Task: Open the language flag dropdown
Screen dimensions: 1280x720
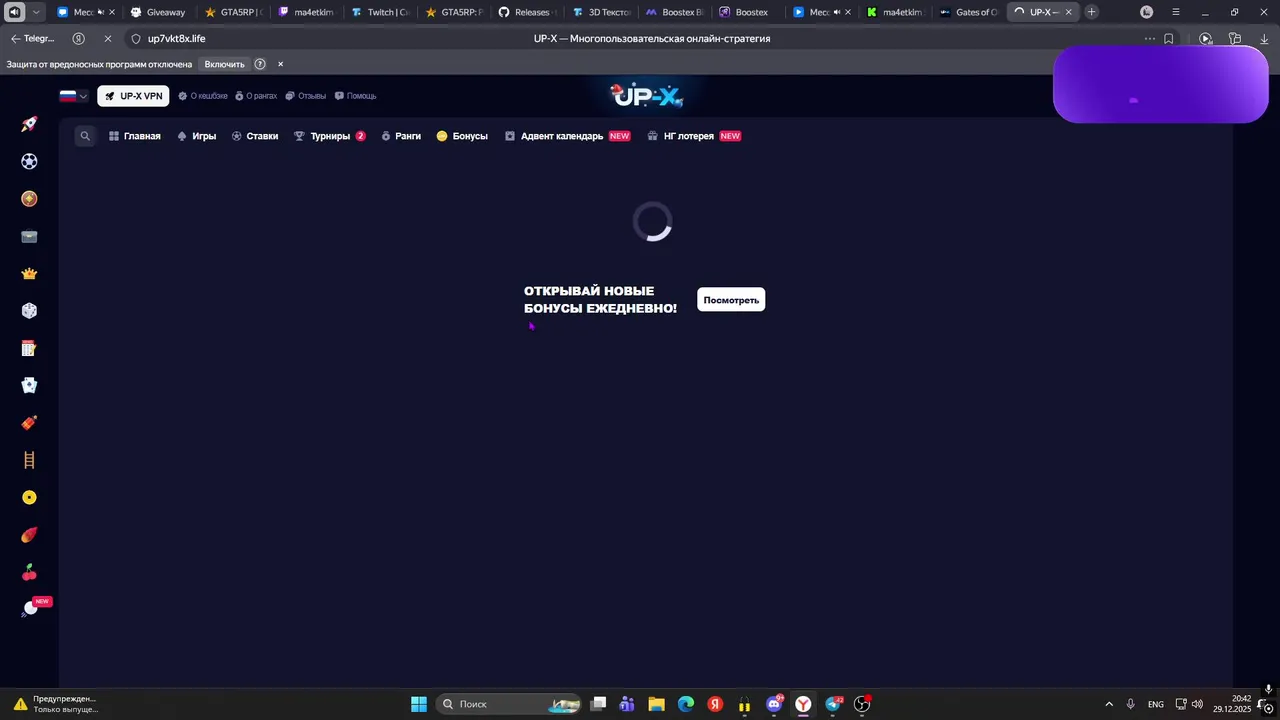Action: [73, 96]
